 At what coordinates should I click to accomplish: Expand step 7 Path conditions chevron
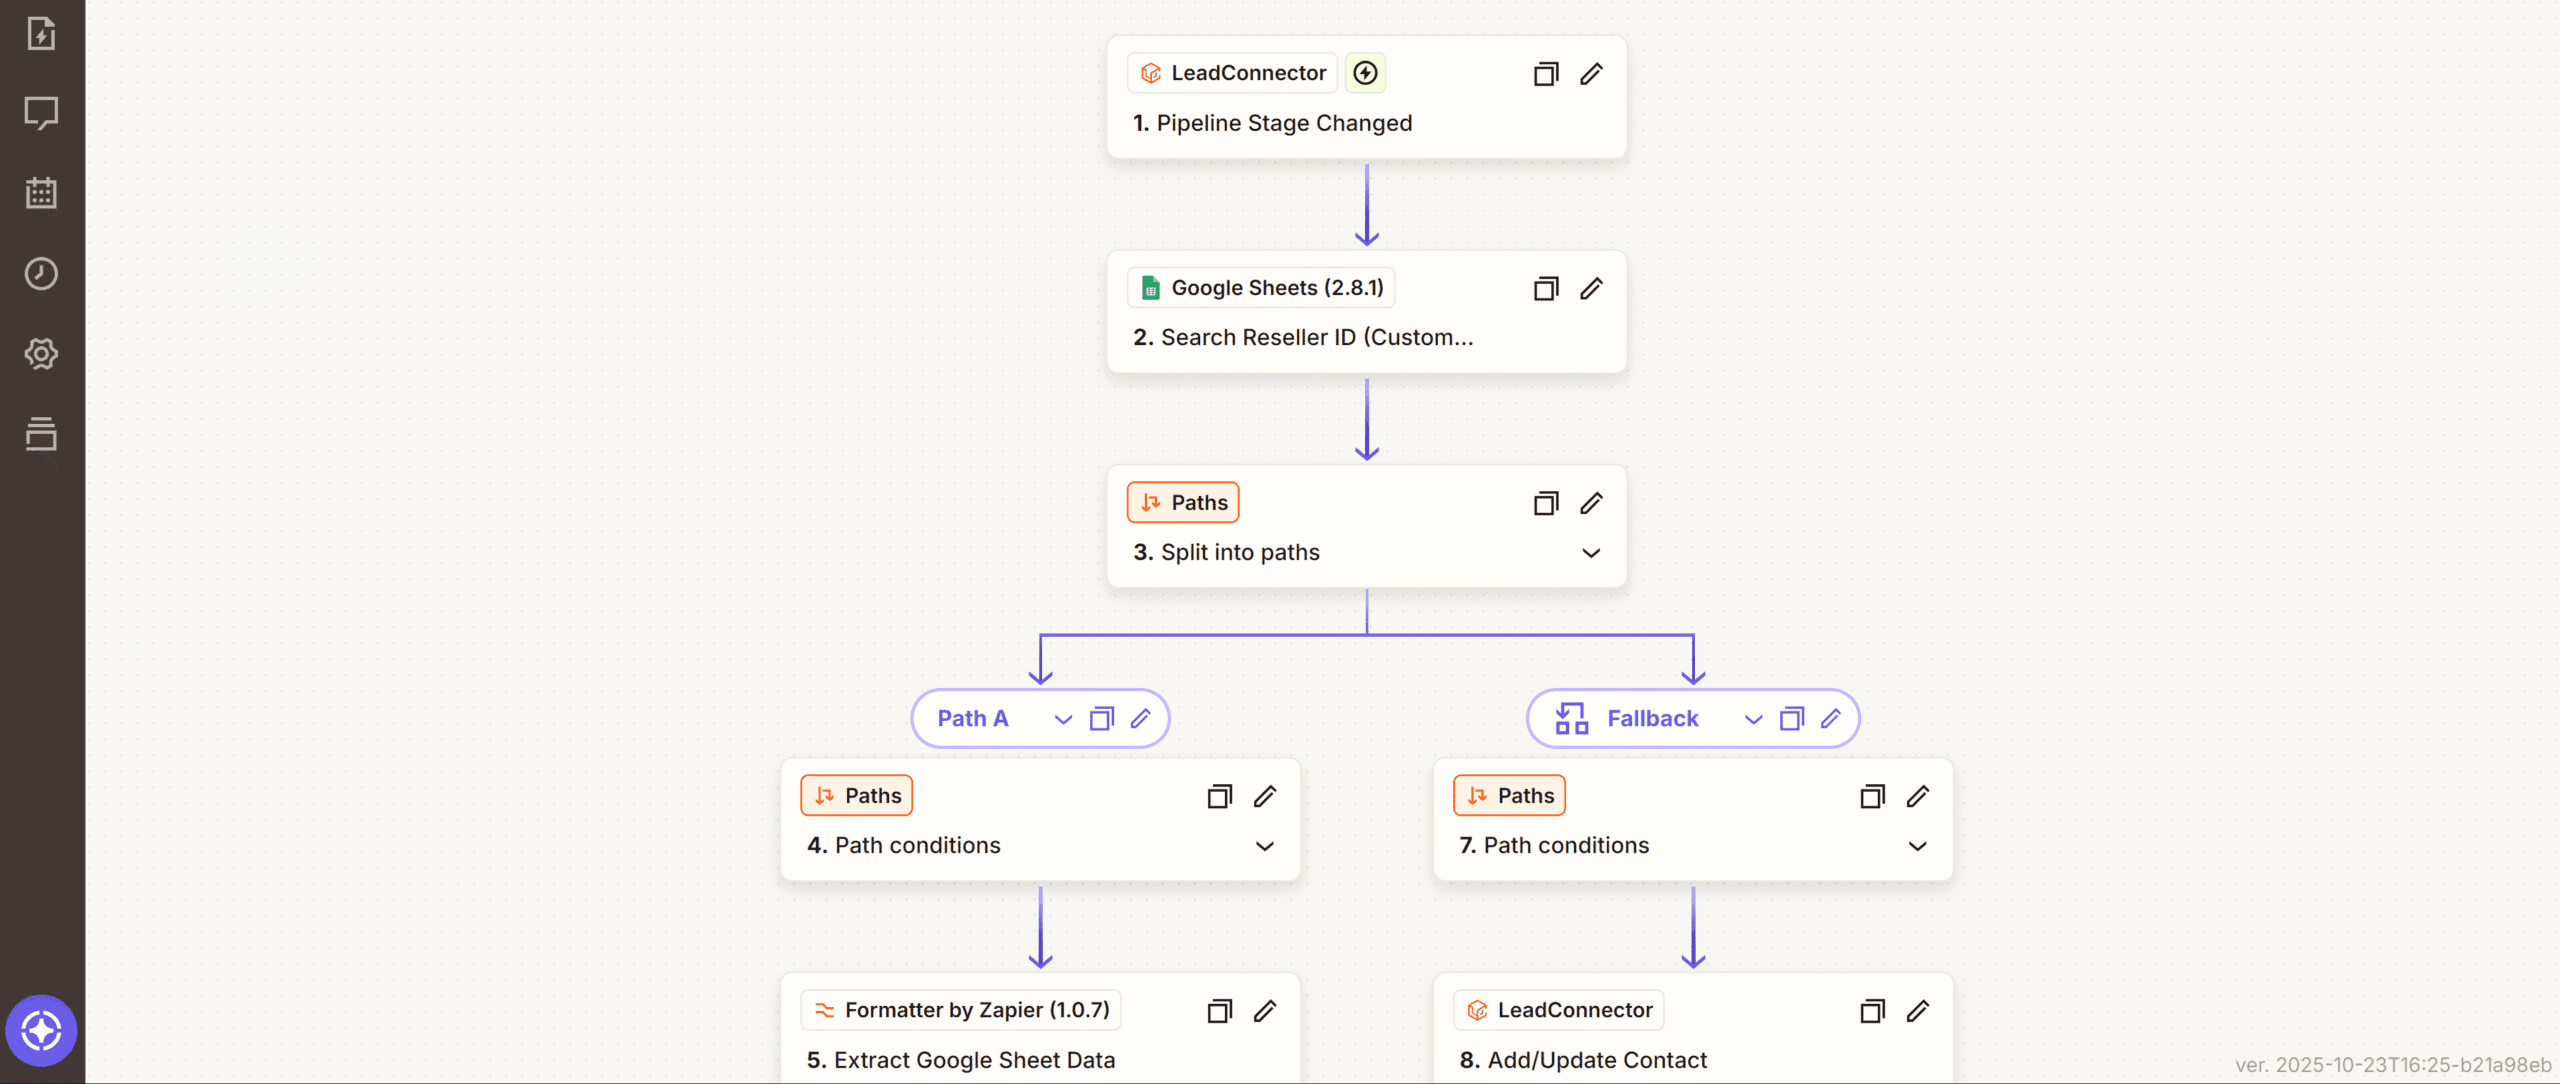(x=1917, y=846)
